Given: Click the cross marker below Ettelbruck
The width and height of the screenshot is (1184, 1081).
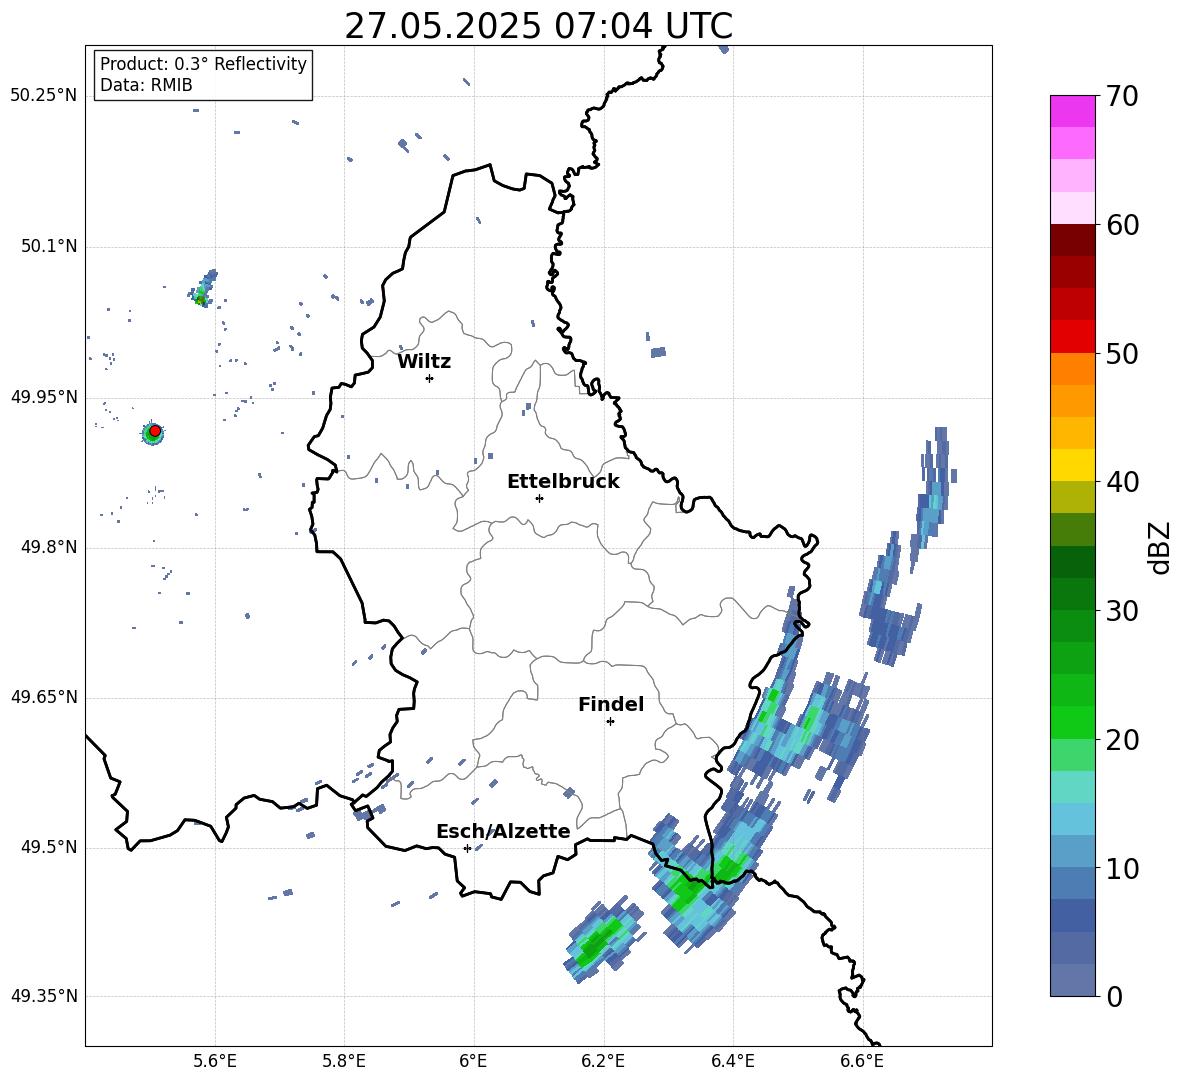Looking at the screenshot, I should (x=539, y=498).
